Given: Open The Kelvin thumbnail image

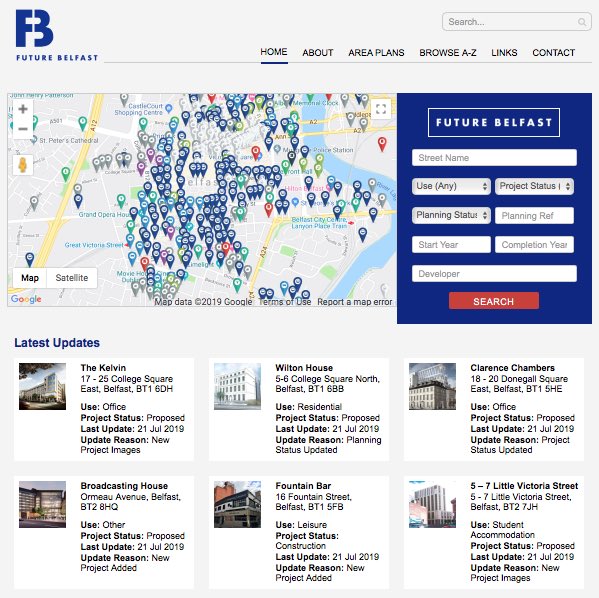Looking at the screenshot, I should click(42, 386).
